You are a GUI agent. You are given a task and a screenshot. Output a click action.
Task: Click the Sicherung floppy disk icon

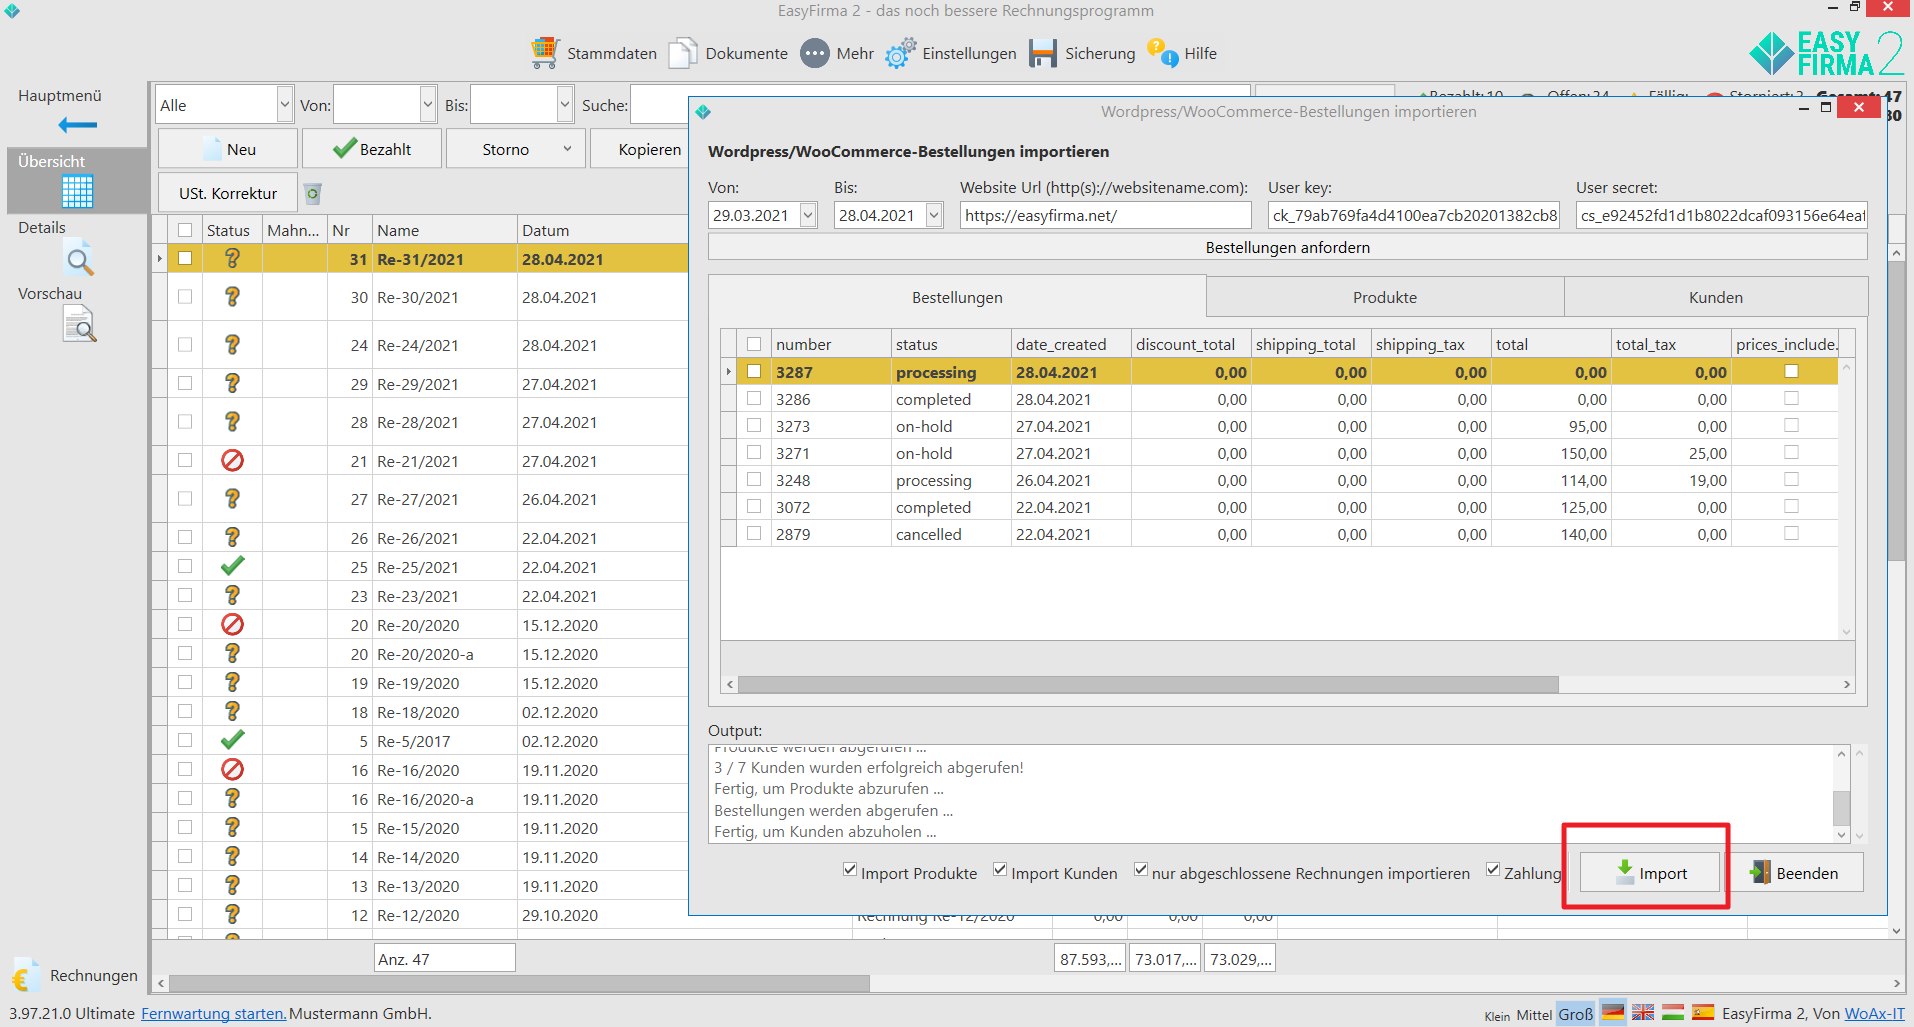pyautogui.click(x=1043, y=53)
